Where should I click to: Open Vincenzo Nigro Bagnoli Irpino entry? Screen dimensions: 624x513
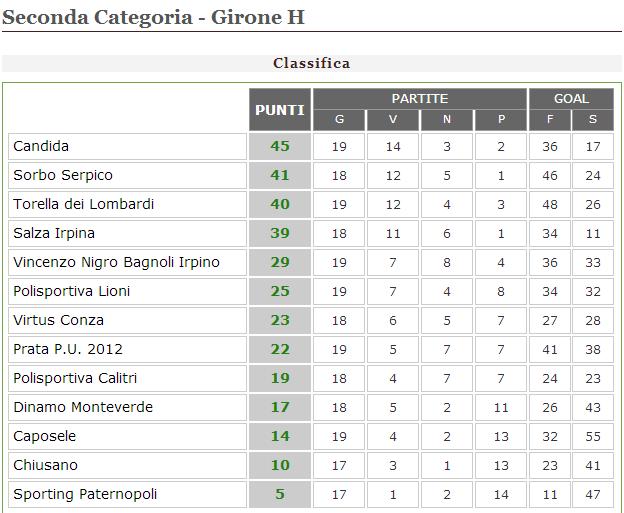tap(116, 263)
